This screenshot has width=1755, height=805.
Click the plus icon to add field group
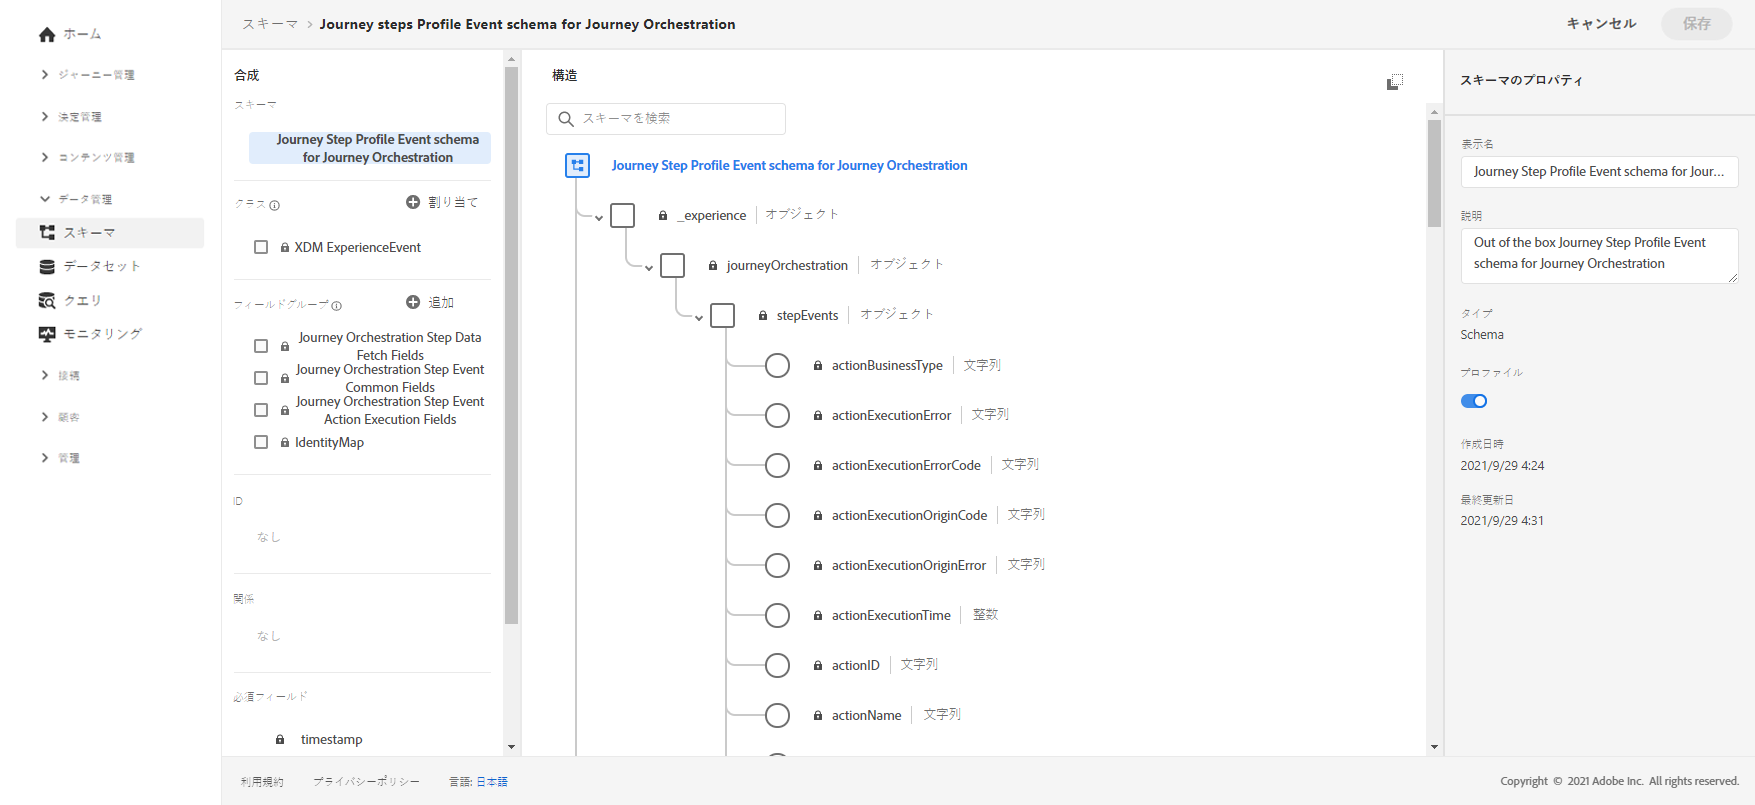[413, 302]
